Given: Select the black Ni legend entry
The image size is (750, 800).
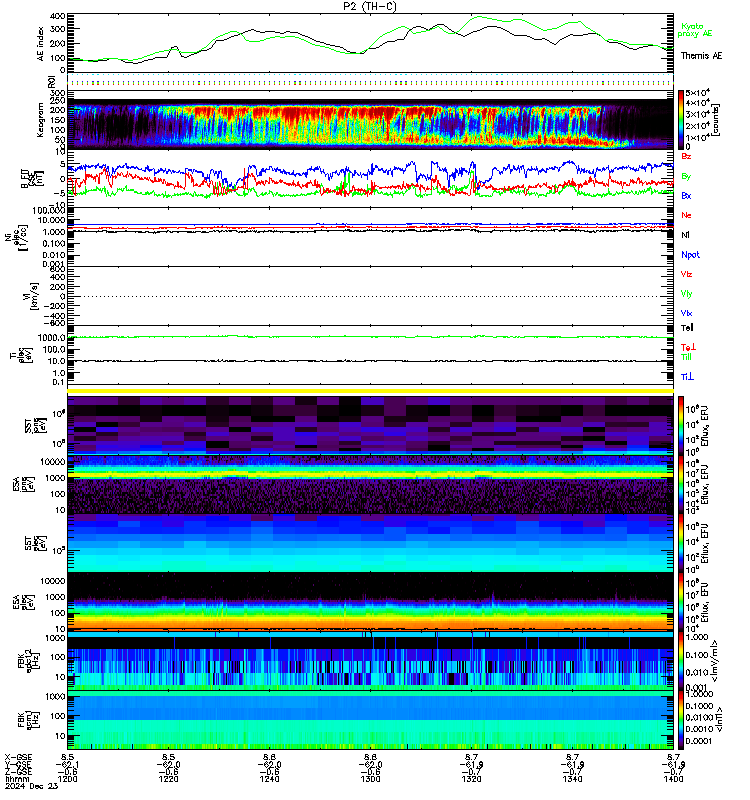Looking at the screenshot, I should tap(685, 235).
